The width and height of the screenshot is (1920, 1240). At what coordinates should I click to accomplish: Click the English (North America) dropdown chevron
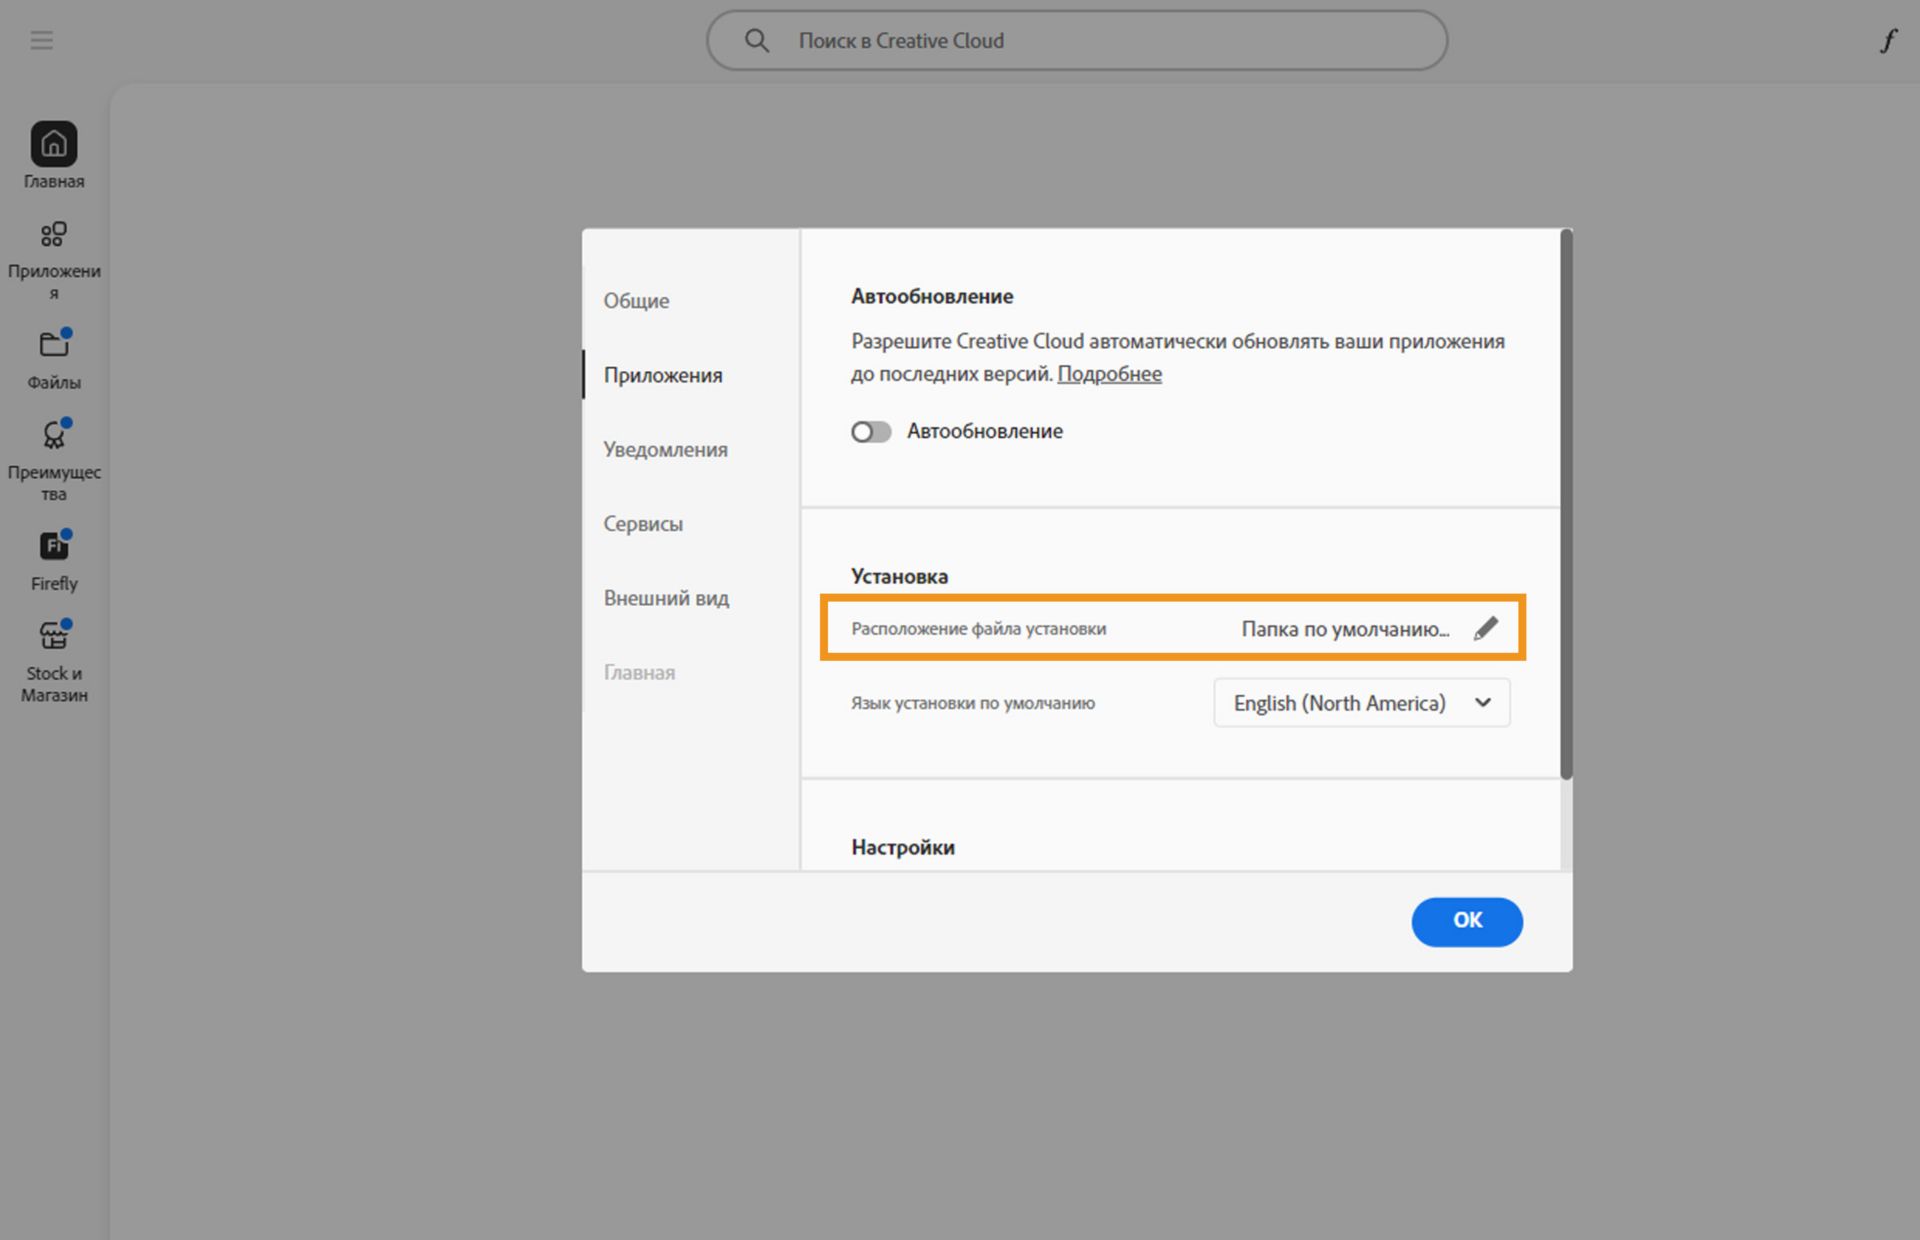(1483, 703)
